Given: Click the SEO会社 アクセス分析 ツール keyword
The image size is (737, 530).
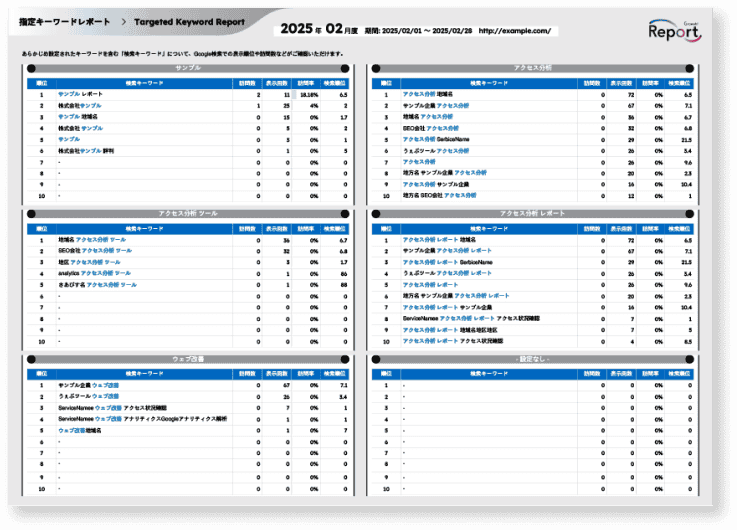Looking at the screenshot, I should 95,251.
